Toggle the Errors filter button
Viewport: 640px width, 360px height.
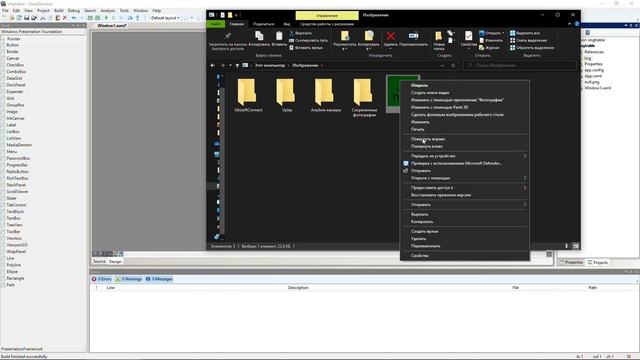coord(102,279)
